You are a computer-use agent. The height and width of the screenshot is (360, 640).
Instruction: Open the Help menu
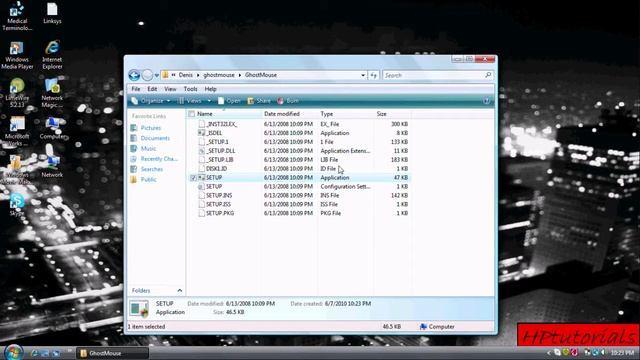point(210,89)
